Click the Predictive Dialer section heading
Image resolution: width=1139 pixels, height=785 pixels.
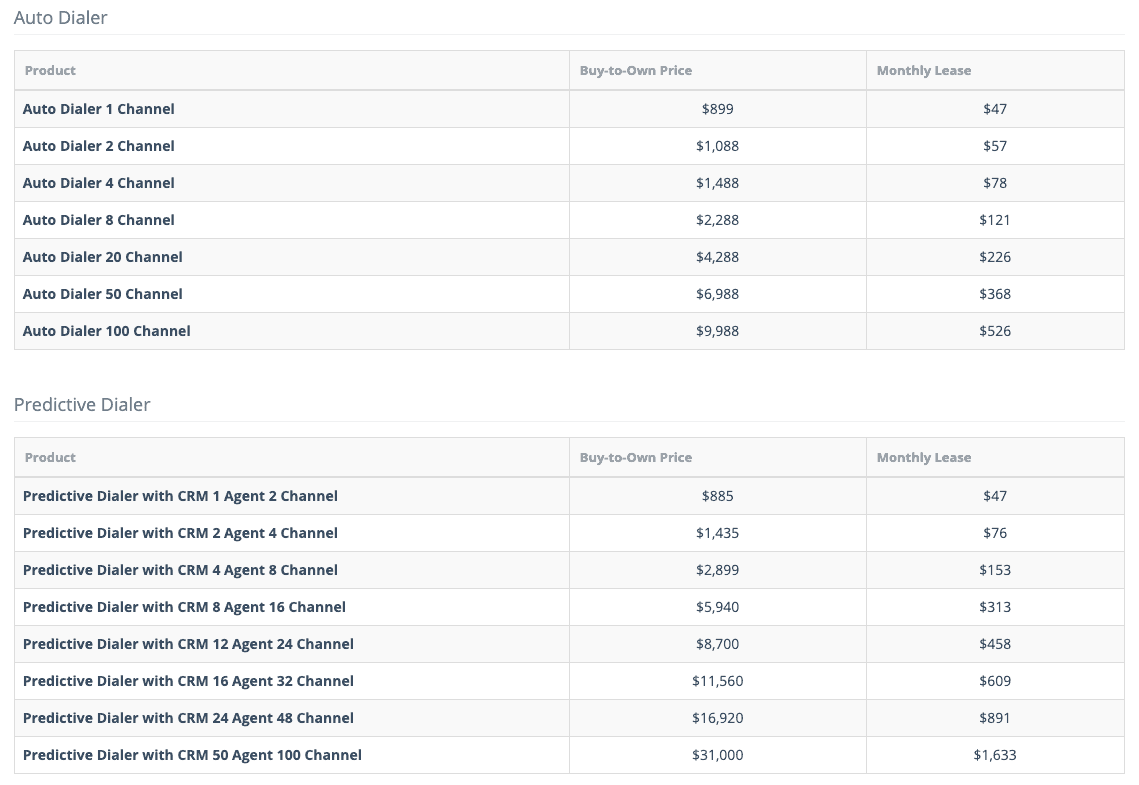pyautogui.click(x=81, y=404)
